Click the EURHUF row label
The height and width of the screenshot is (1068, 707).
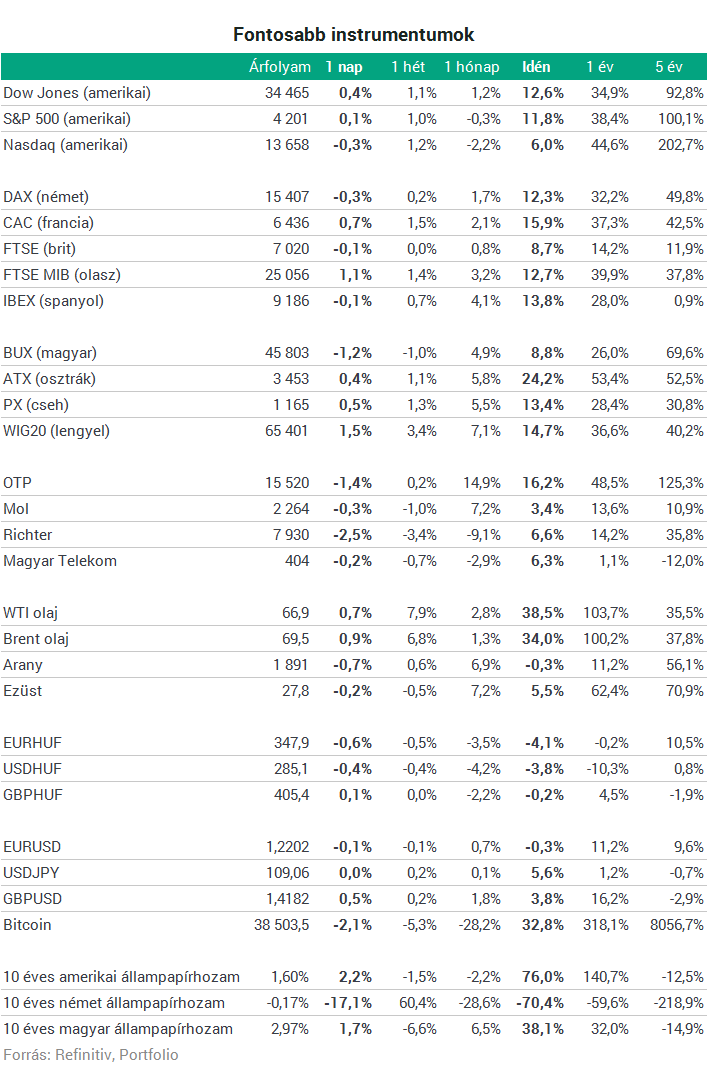tap(32, 742)
